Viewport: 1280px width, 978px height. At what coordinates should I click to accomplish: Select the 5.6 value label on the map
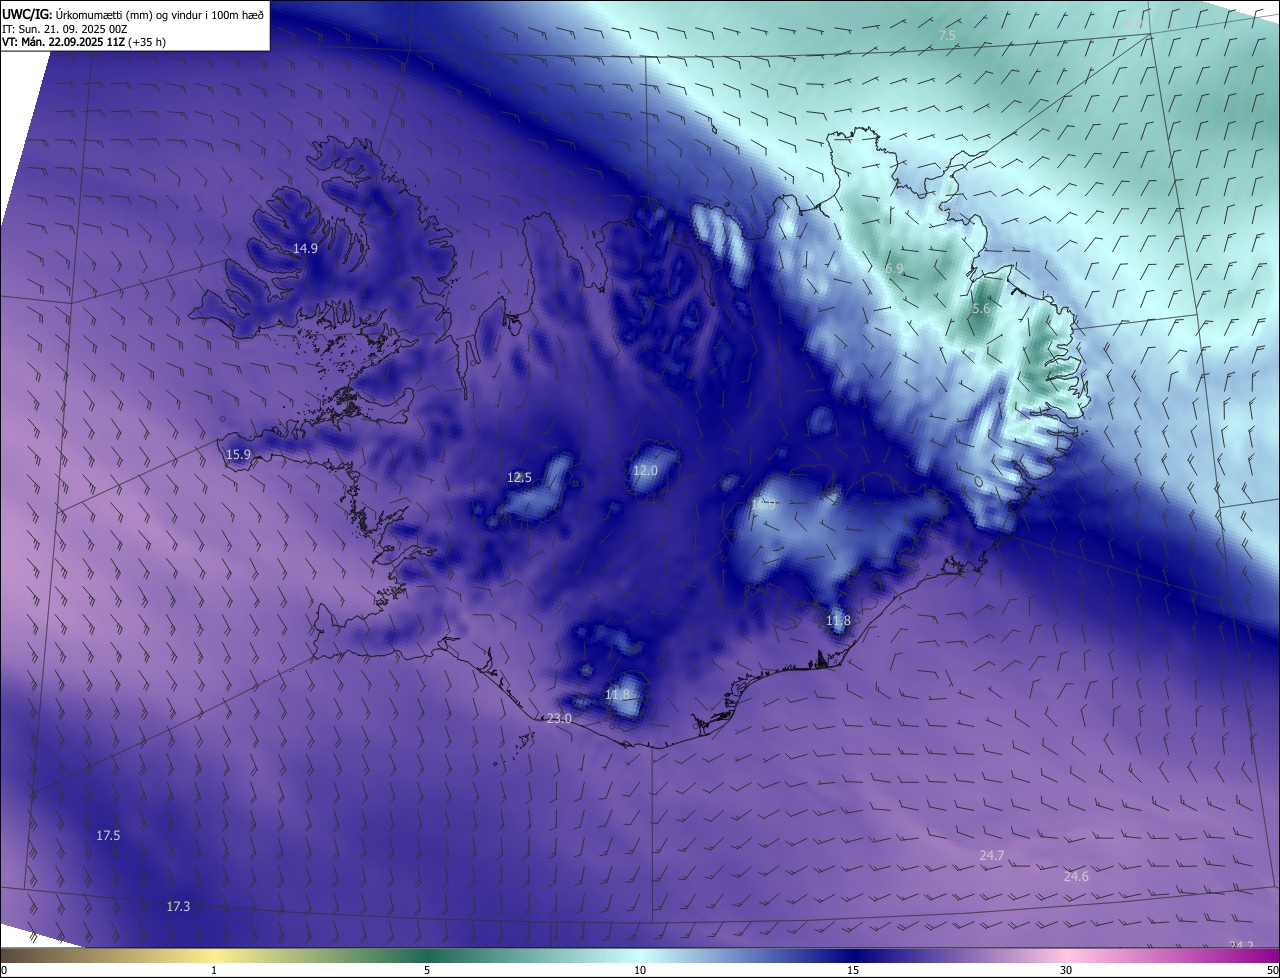coord(980,309)
